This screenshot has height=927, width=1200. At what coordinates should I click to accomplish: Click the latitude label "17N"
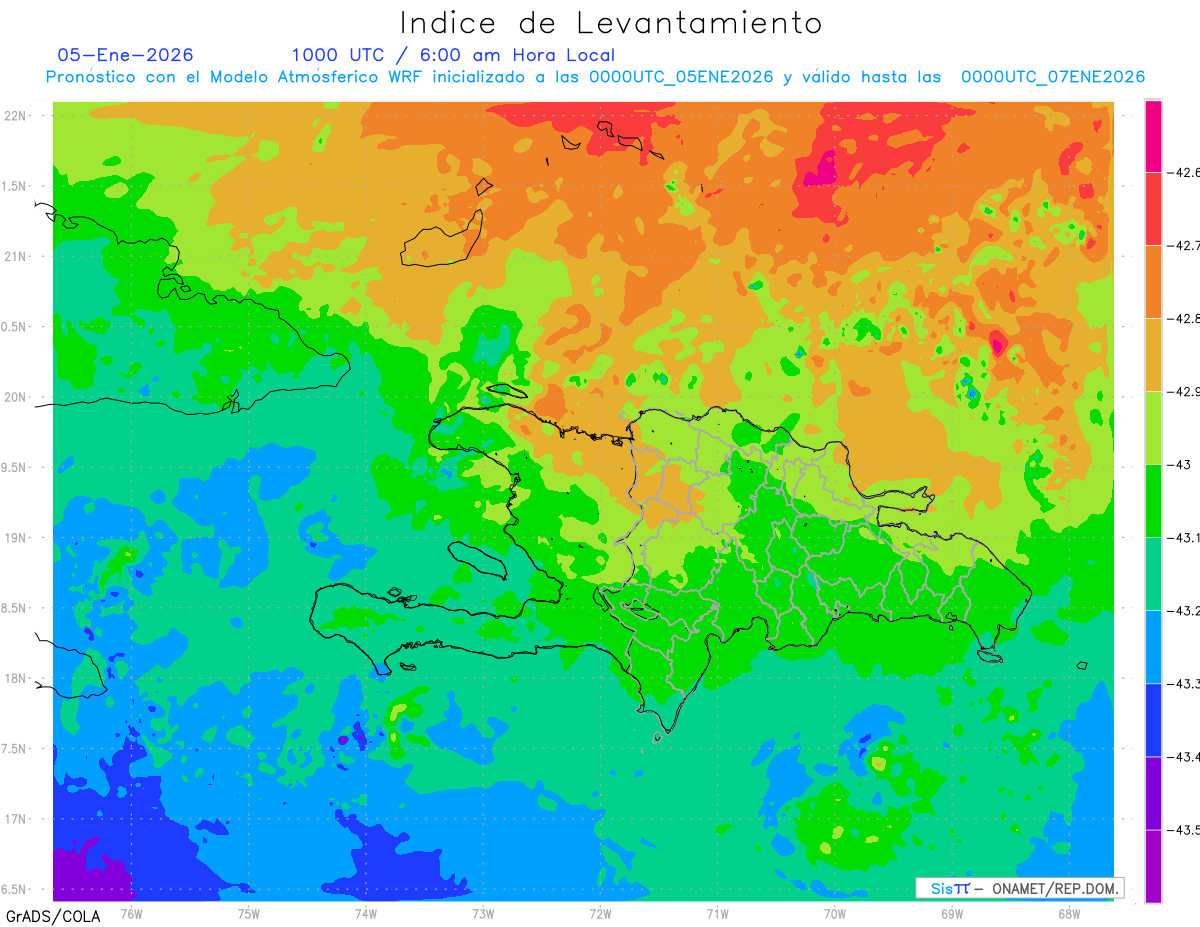pyautogui.click(x=15, y=820)
